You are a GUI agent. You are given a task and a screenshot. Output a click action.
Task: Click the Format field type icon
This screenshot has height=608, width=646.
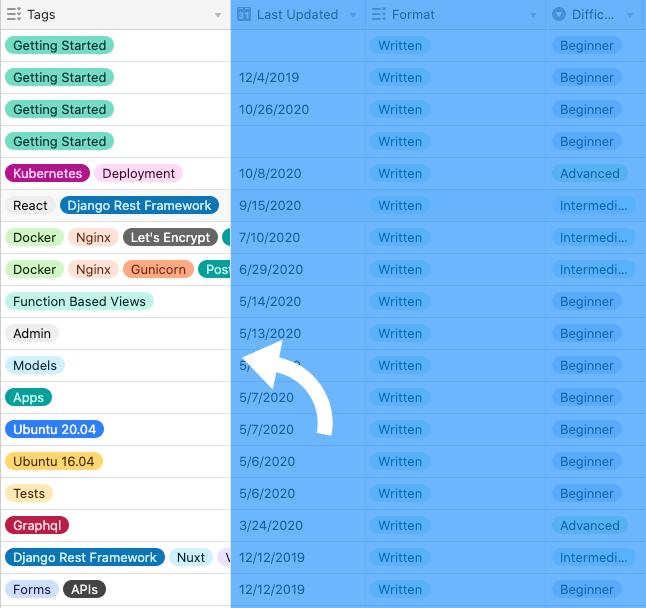click(x=378, y=15)
